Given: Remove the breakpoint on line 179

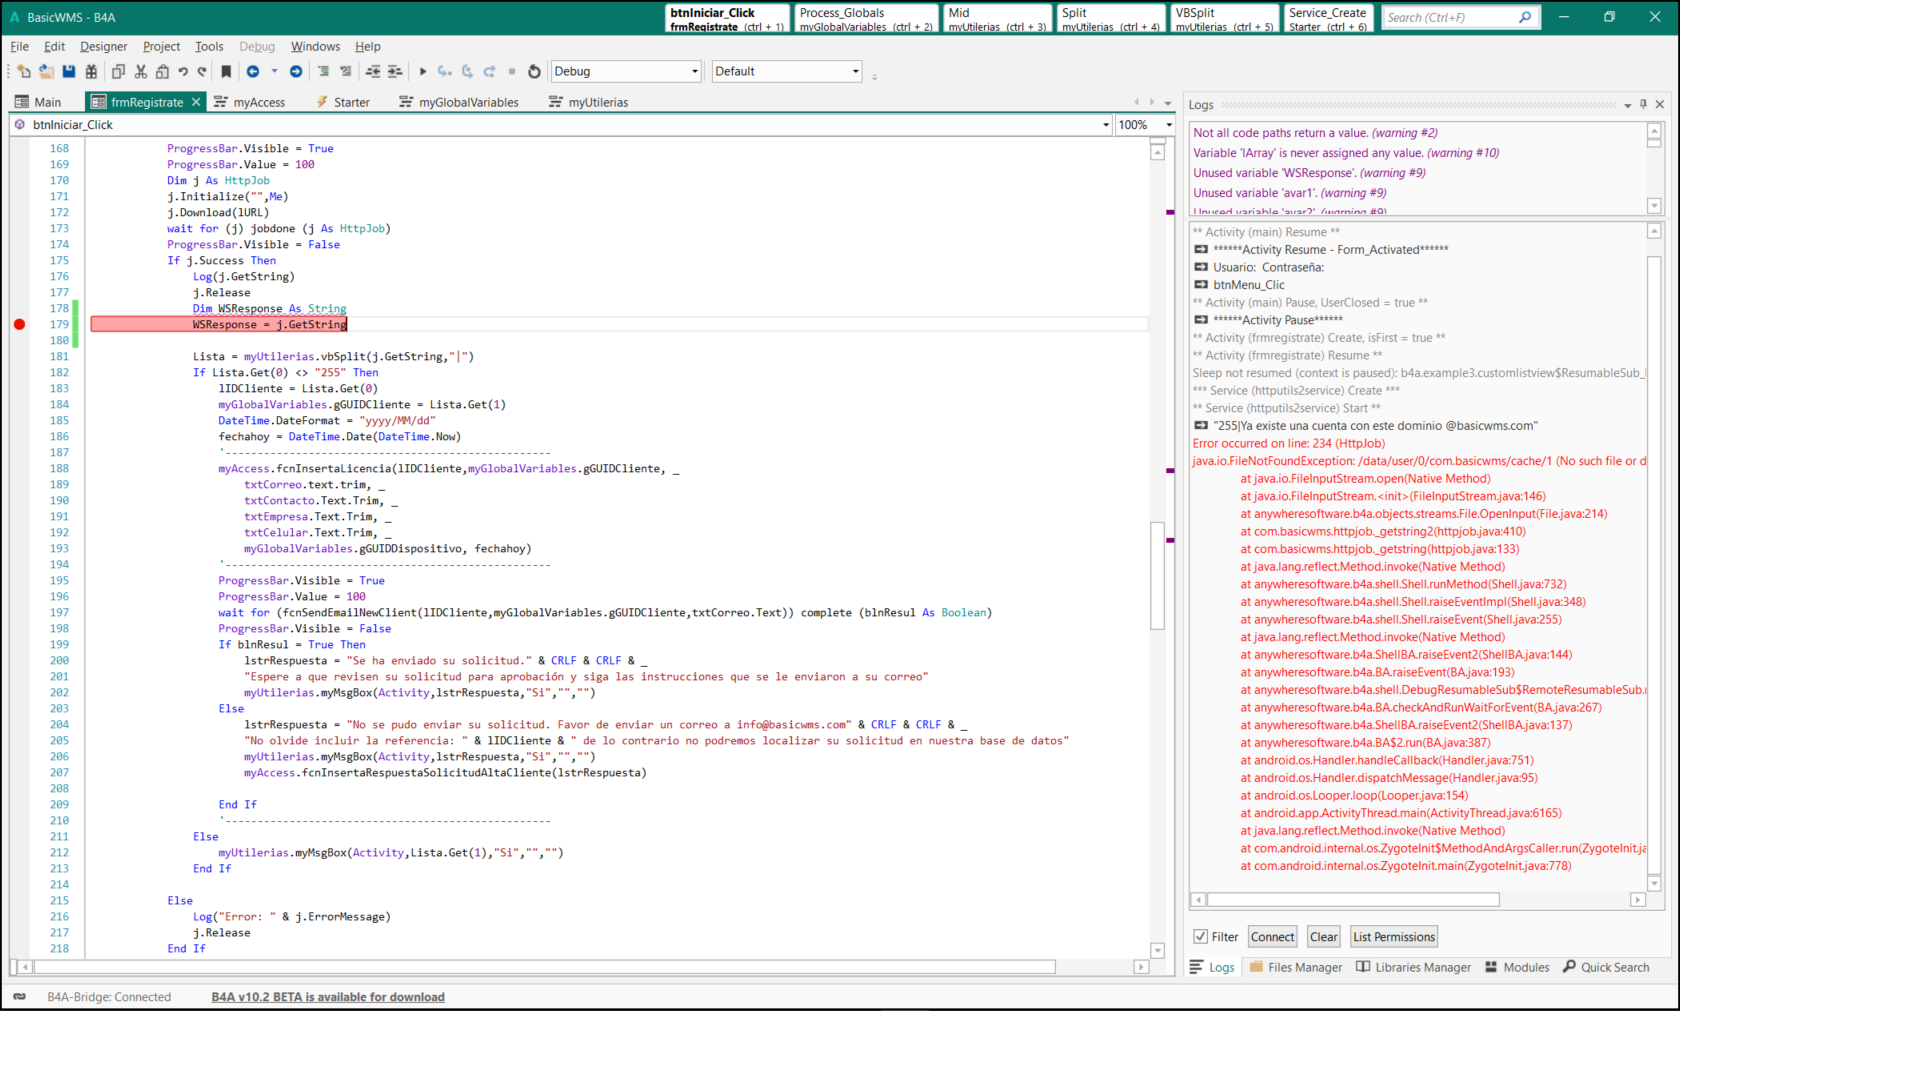Looking at the screenshot, I should [x=19, y=324].
